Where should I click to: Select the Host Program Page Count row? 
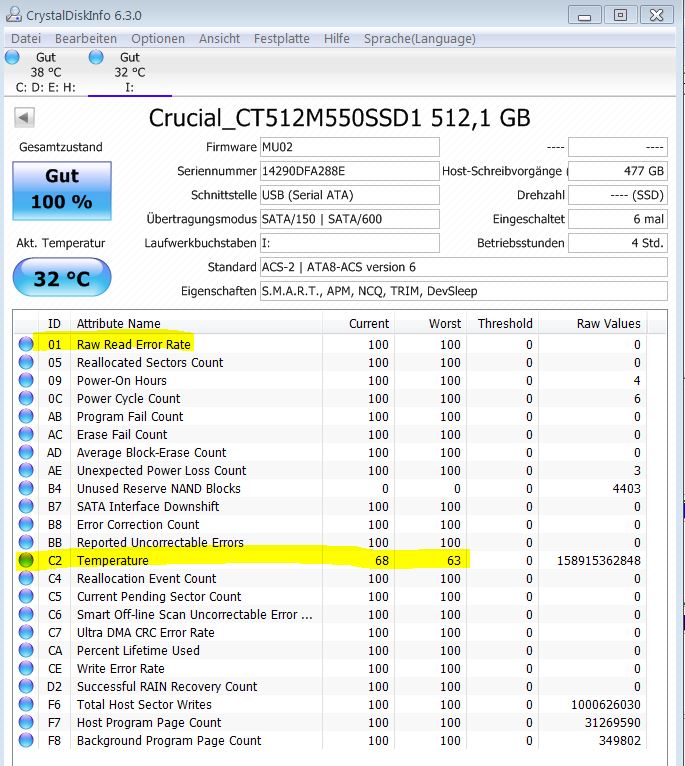(330, 723)
